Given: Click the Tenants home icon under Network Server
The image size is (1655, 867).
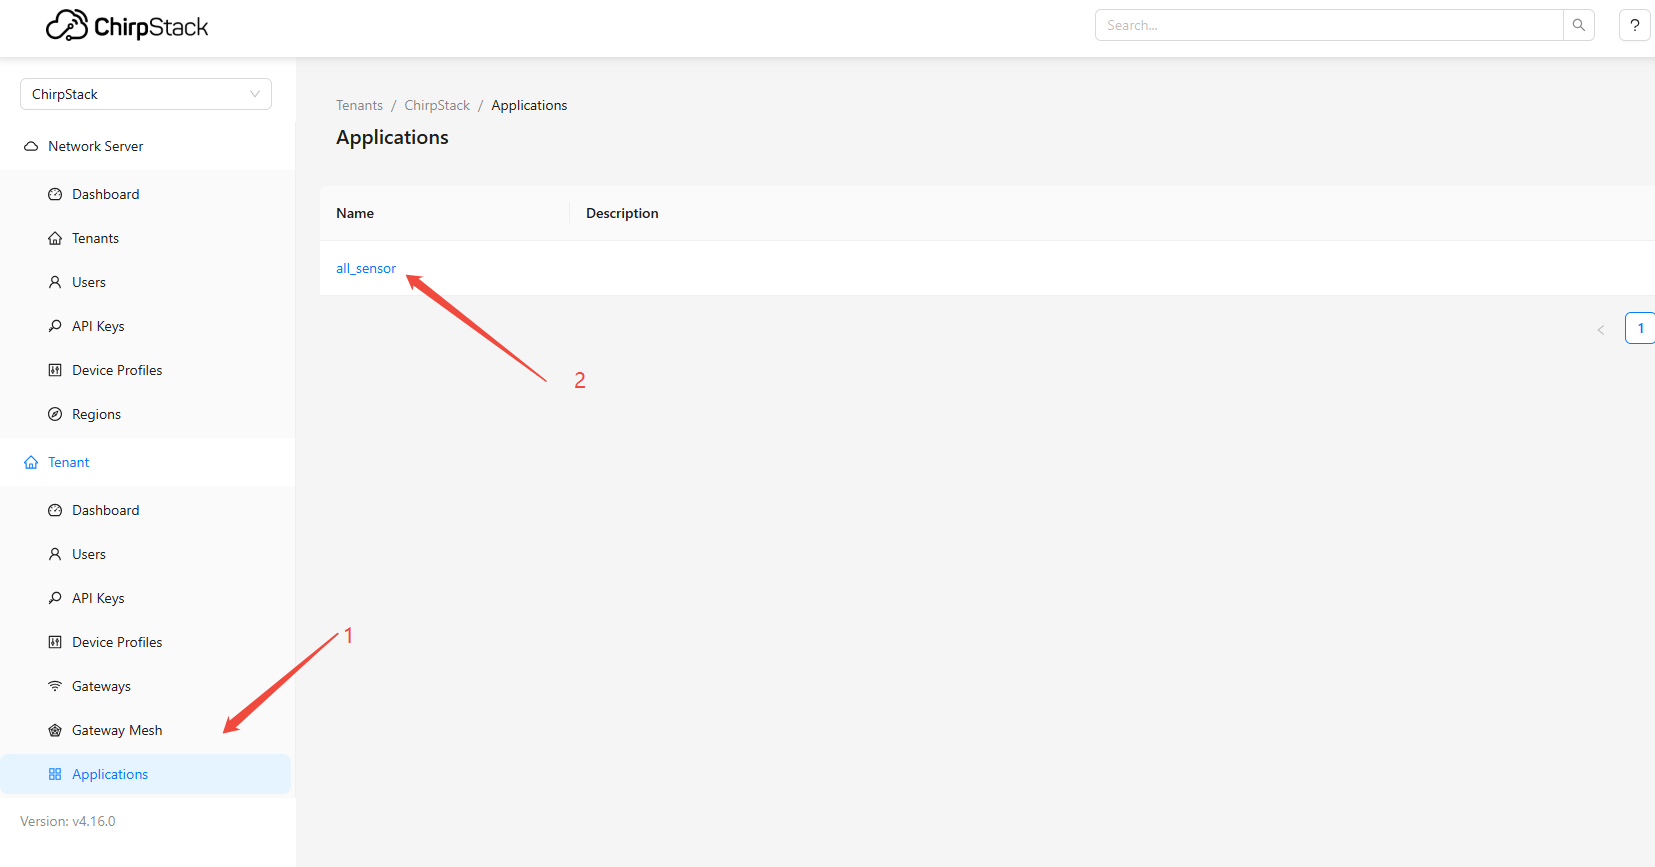Looking at the screenshot, I should point(55,238).
